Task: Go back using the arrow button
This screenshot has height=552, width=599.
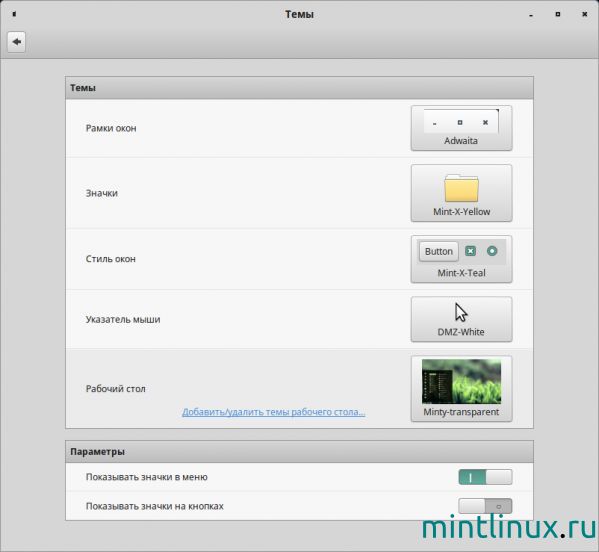Action: pyautogui.click(x=16, y=42)
